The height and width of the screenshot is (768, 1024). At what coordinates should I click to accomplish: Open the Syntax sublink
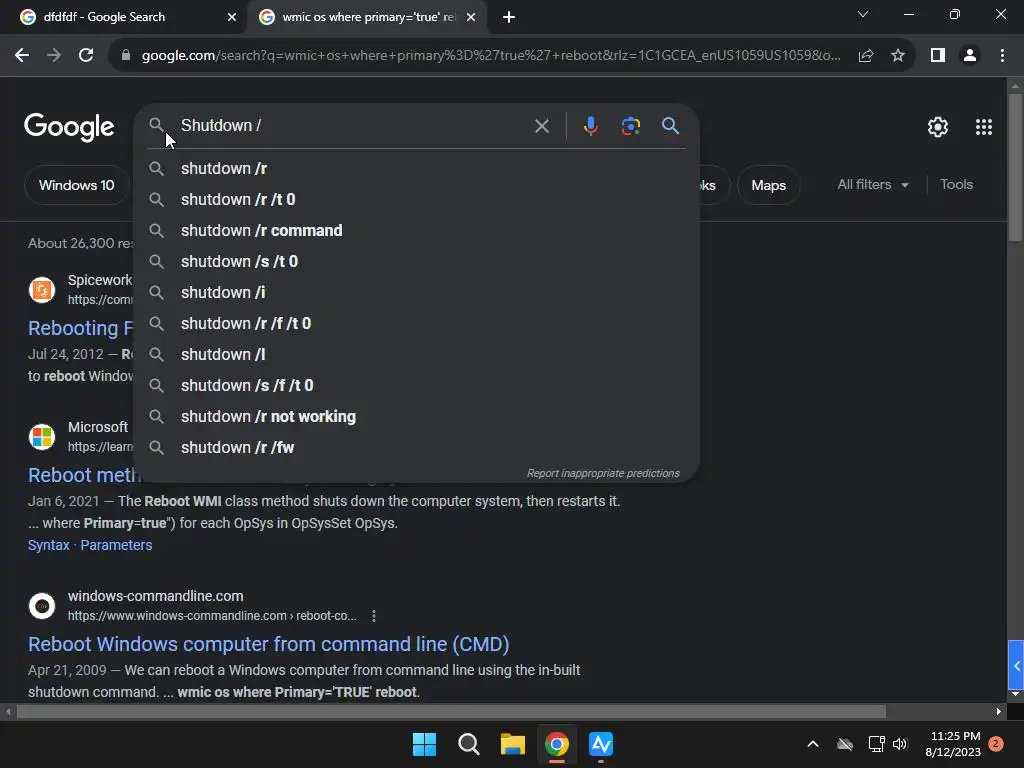tap(48, 545)
